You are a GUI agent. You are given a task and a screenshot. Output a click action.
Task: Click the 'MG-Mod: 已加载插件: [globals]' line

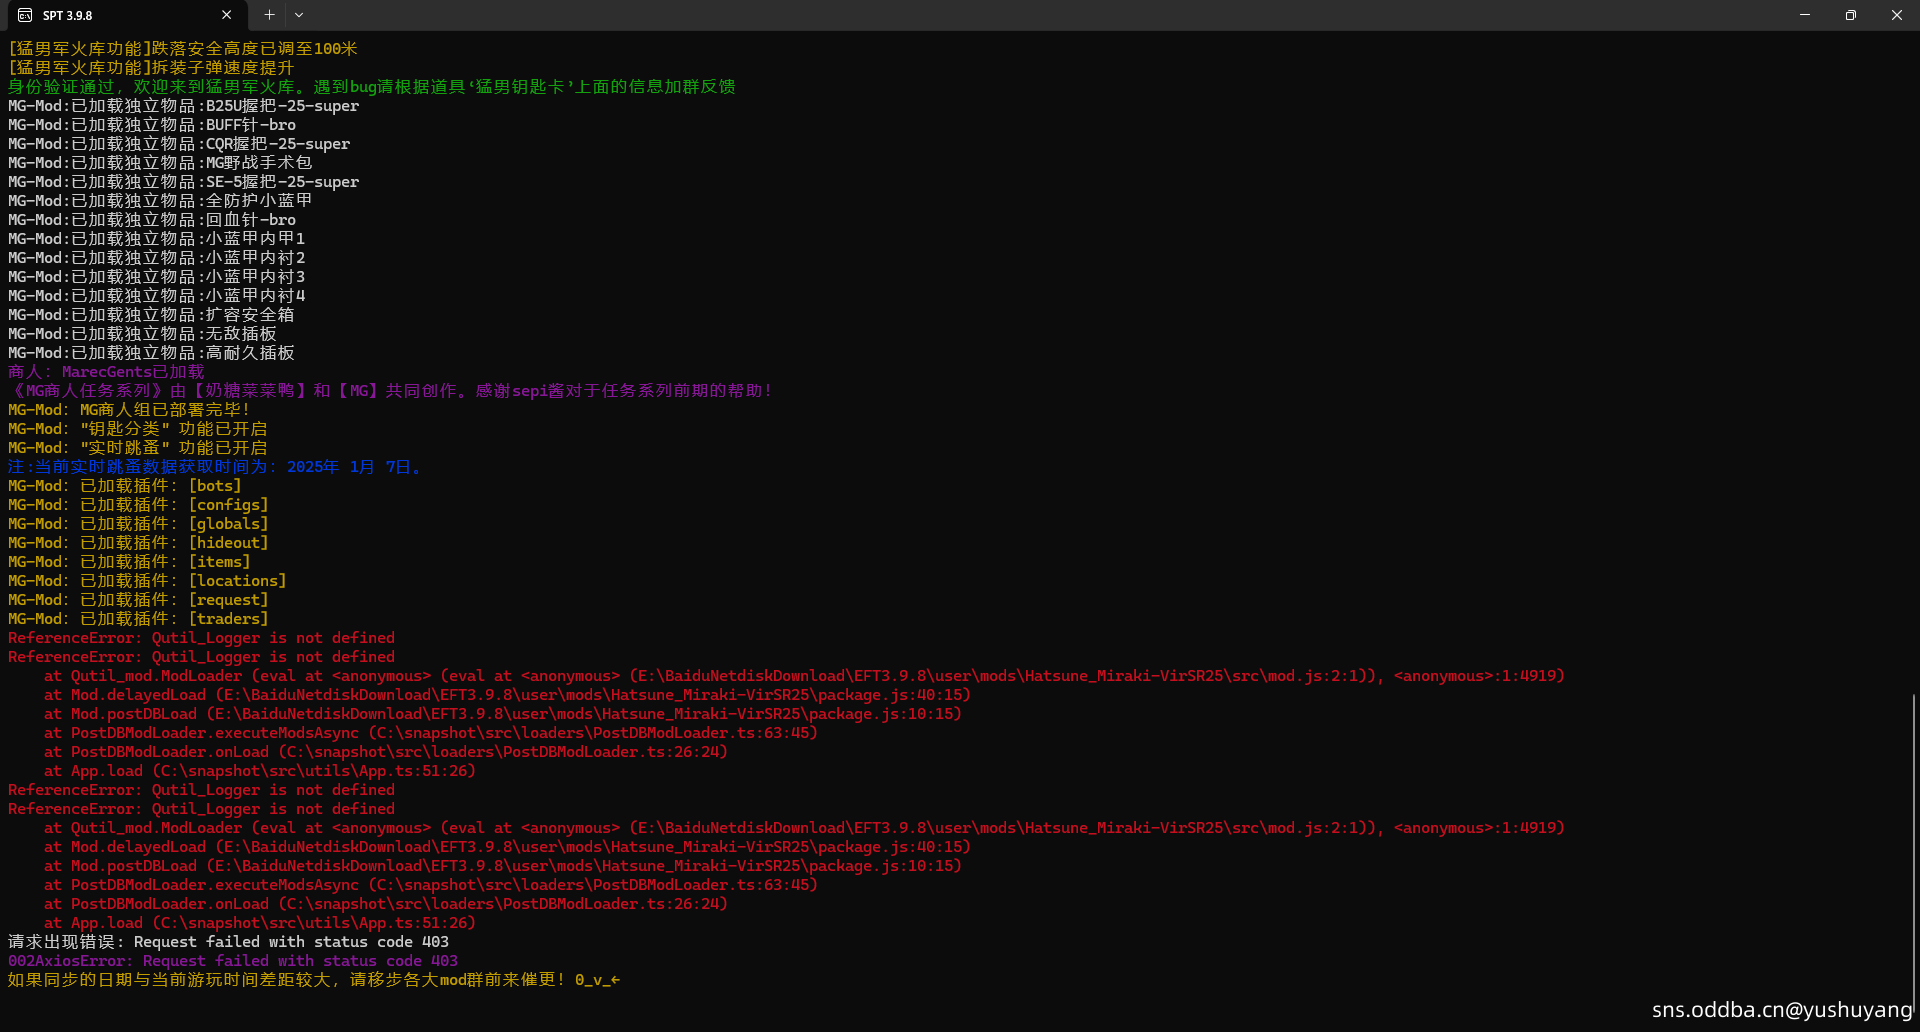click(x=138, y=524)
